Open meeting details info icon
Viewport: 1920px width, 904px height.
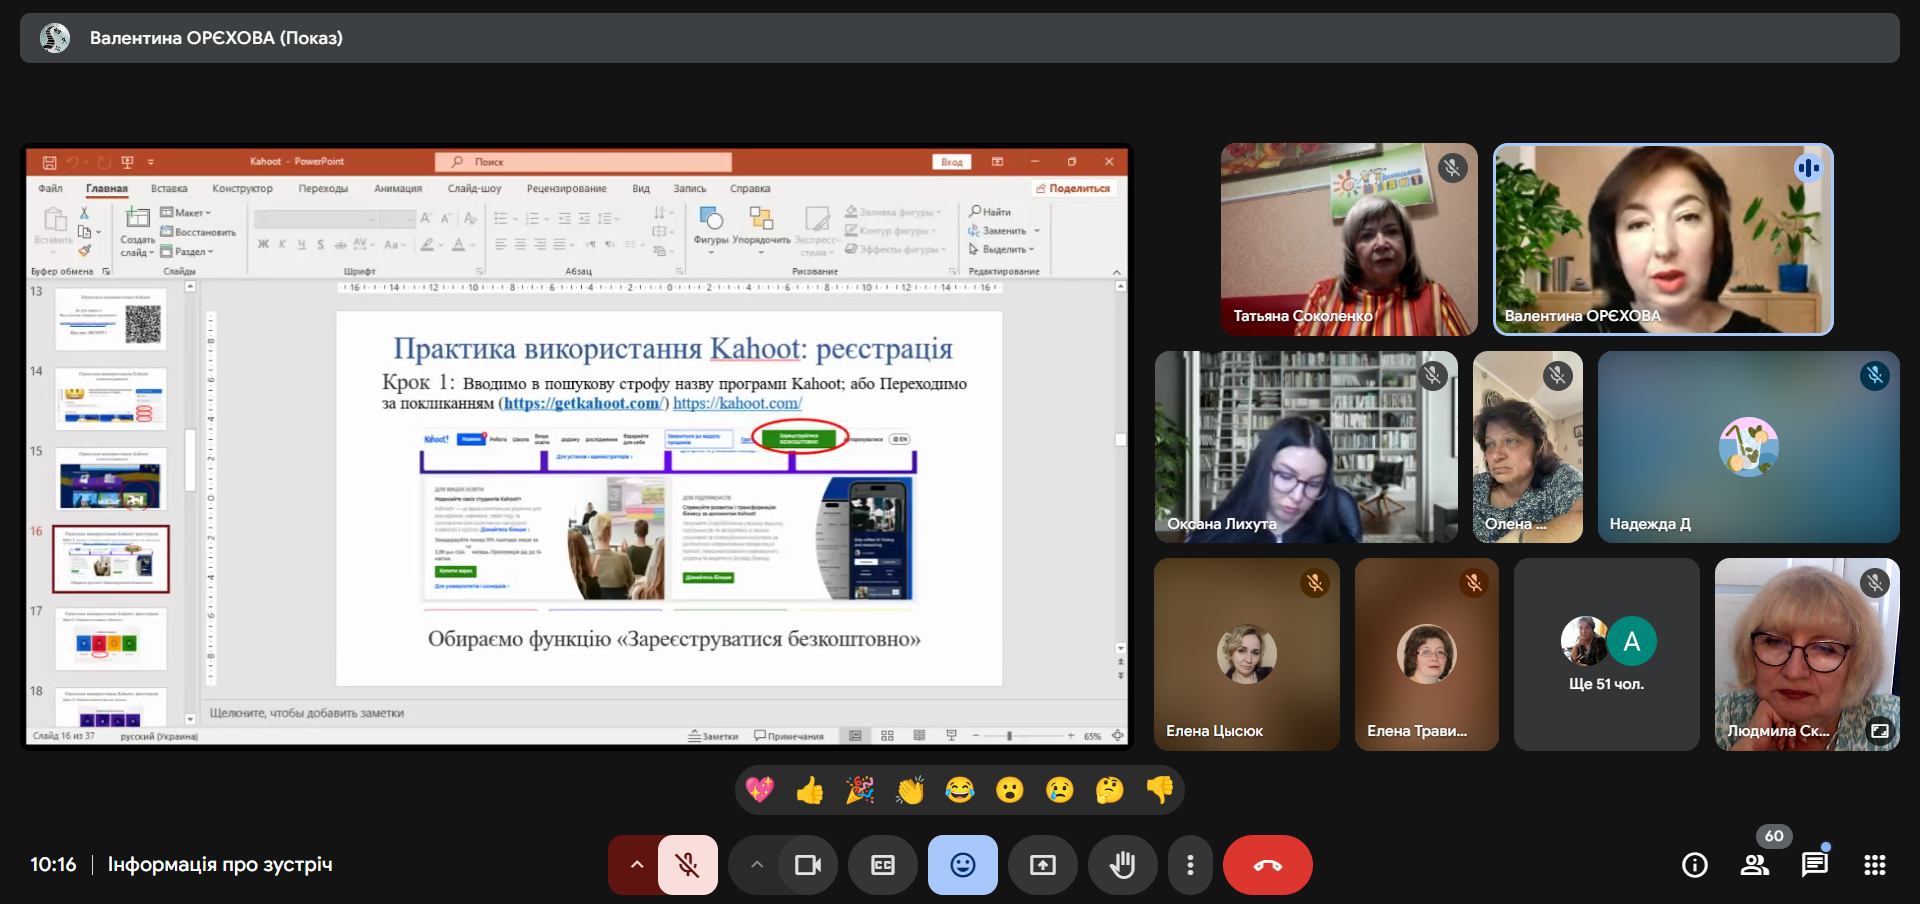click(x=1695, y=865)
